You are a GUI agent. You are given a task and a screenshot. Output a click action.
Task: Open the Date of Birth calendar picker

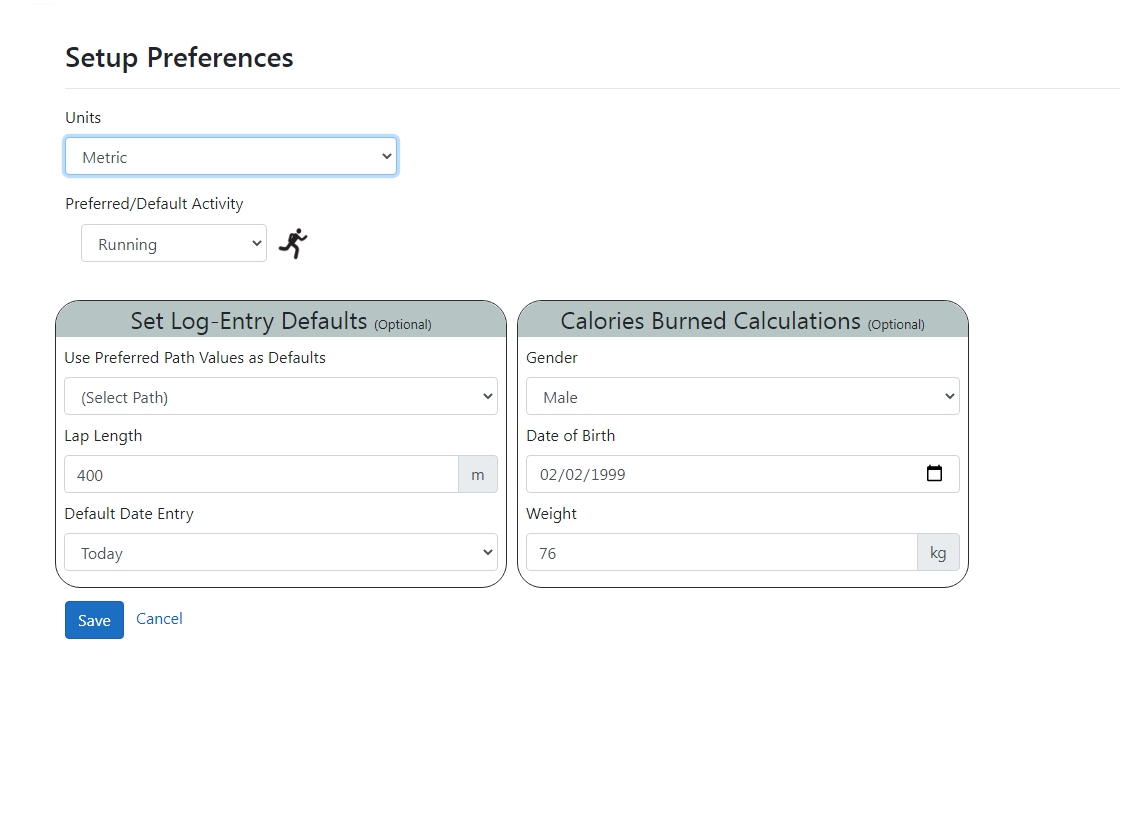click(x=934, y=474)
